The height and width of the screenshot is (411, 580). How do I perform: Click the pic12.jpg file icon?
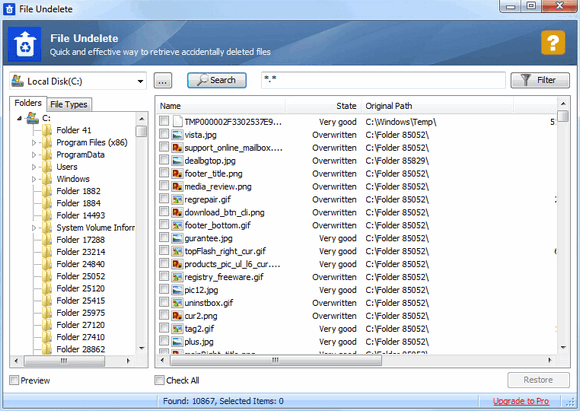(x=178, y=290)
